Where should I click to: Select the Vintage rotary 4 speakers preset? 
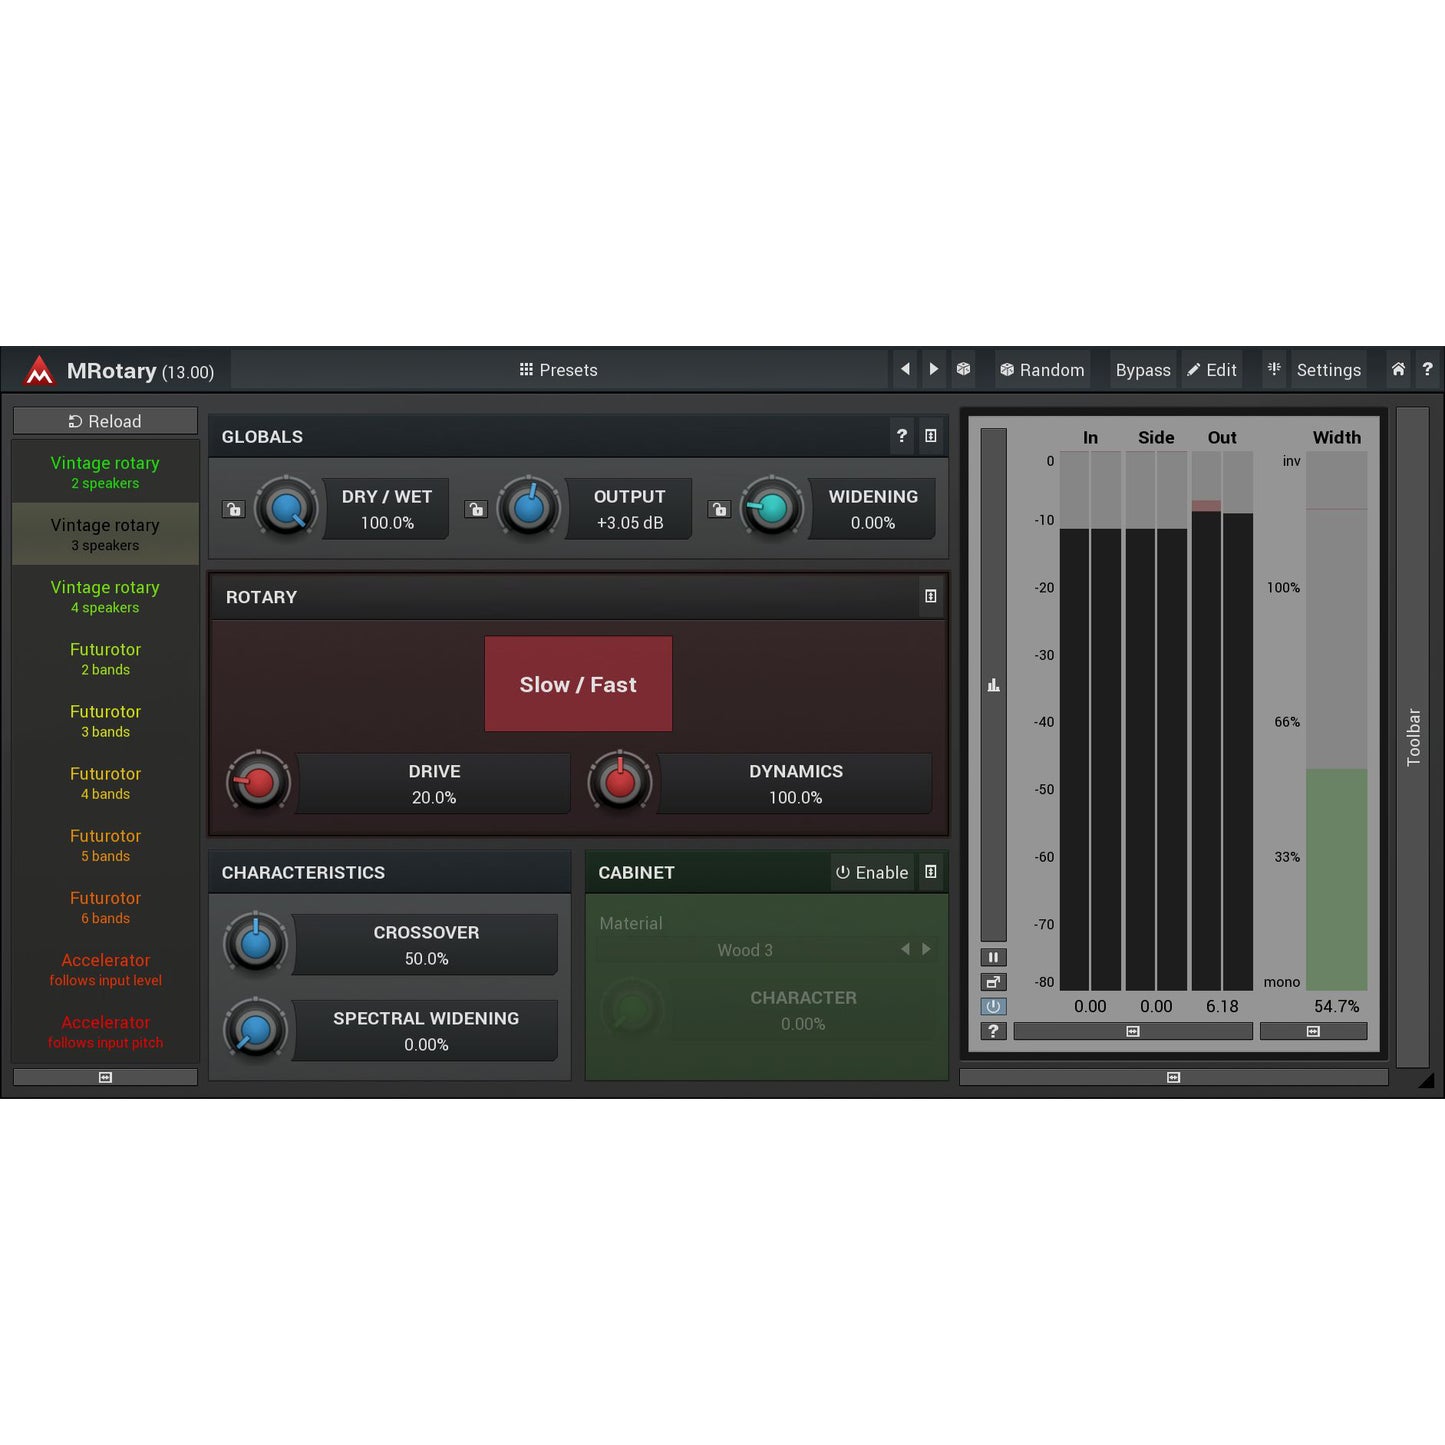pos(105,597)
